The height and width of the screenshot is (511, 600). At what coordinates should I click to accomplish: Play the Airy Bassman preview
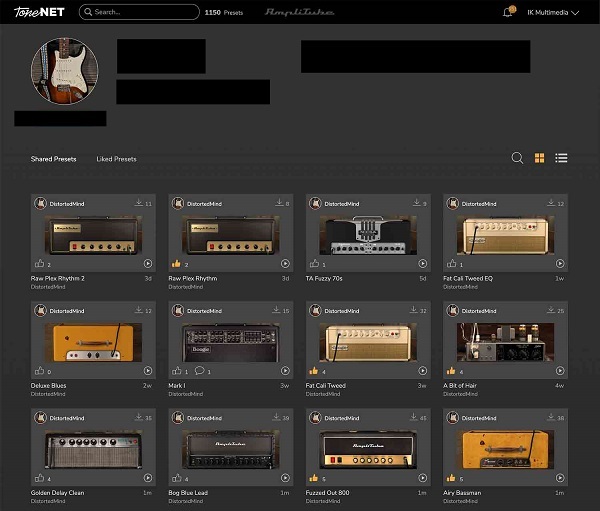point(560,478)
